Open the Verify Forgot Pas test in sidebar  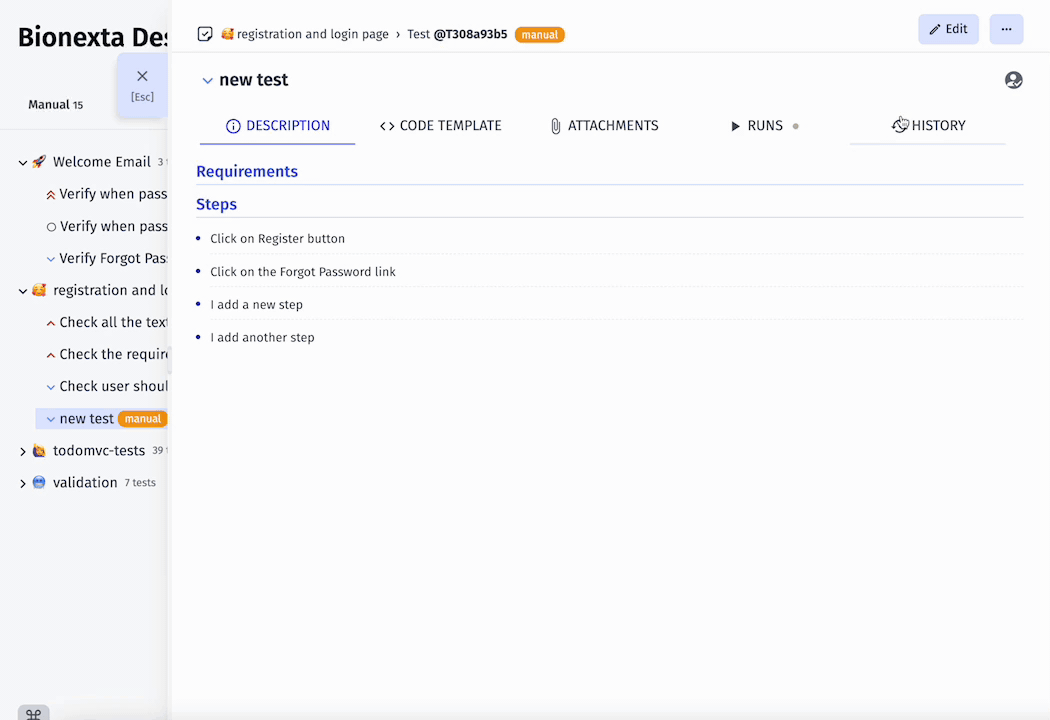113,259
